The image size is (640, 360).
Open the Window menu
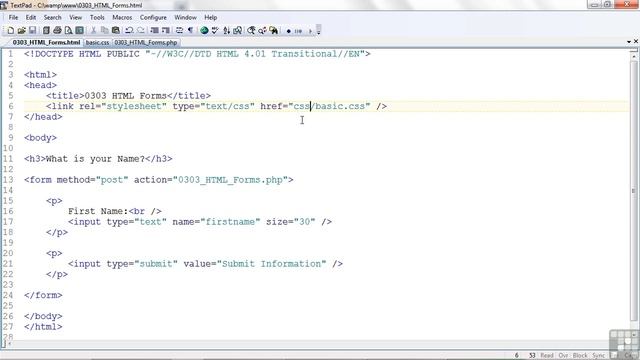185,18
